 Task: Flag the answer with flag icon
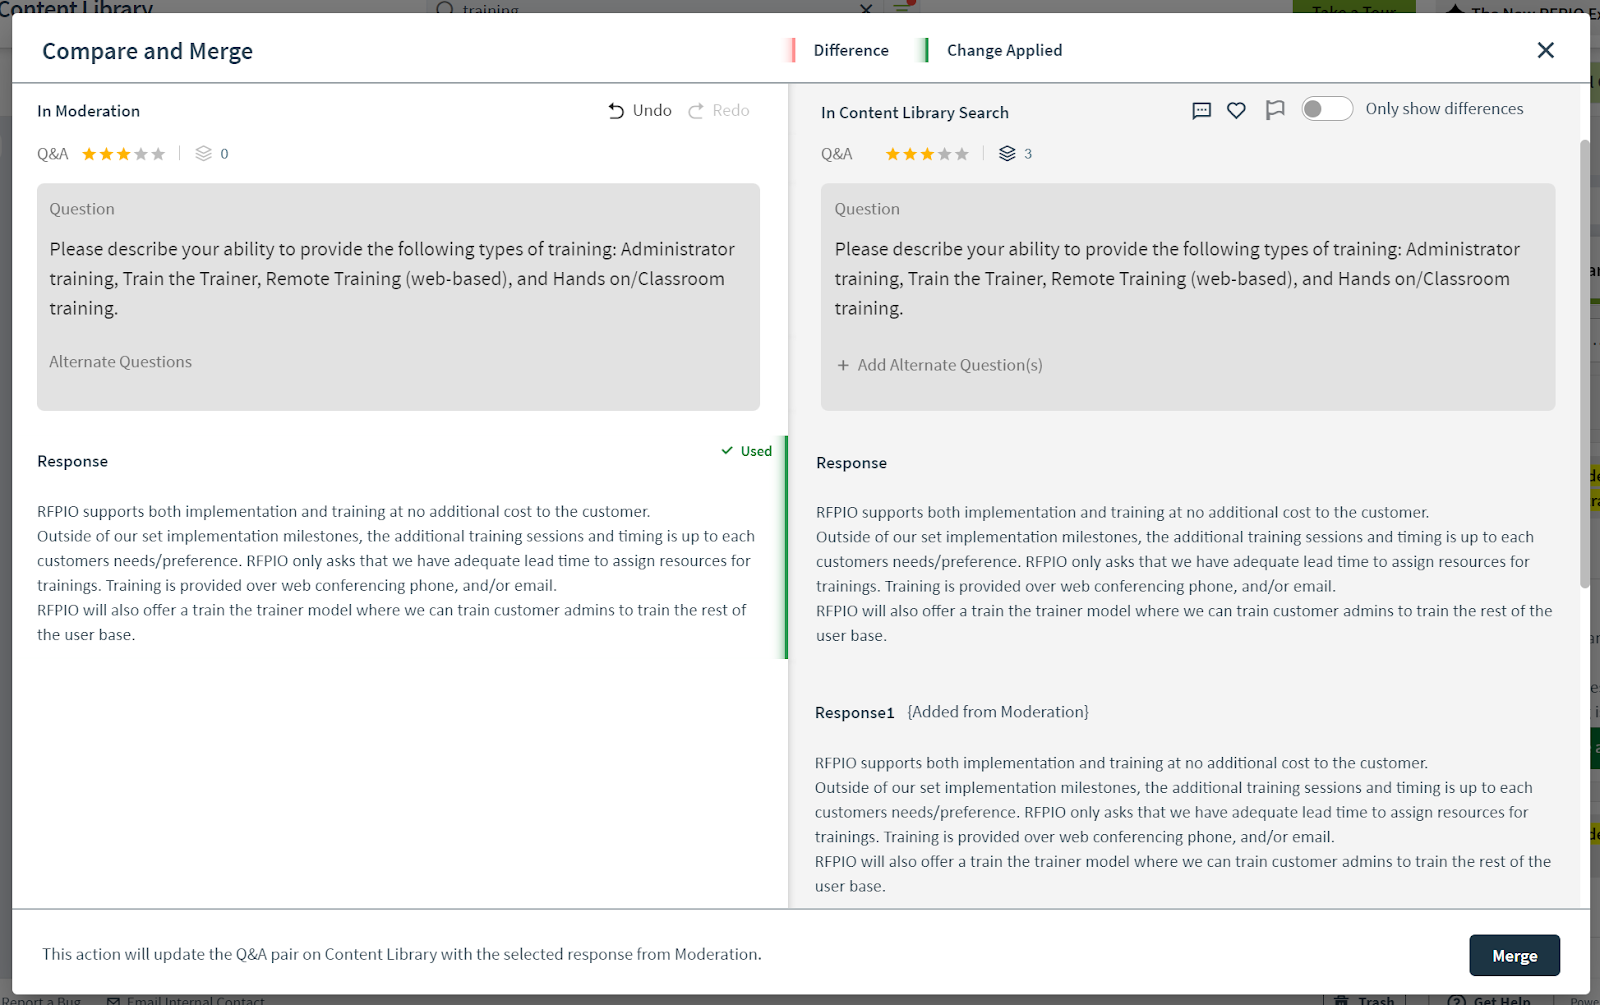click(x=1275, y=110)
